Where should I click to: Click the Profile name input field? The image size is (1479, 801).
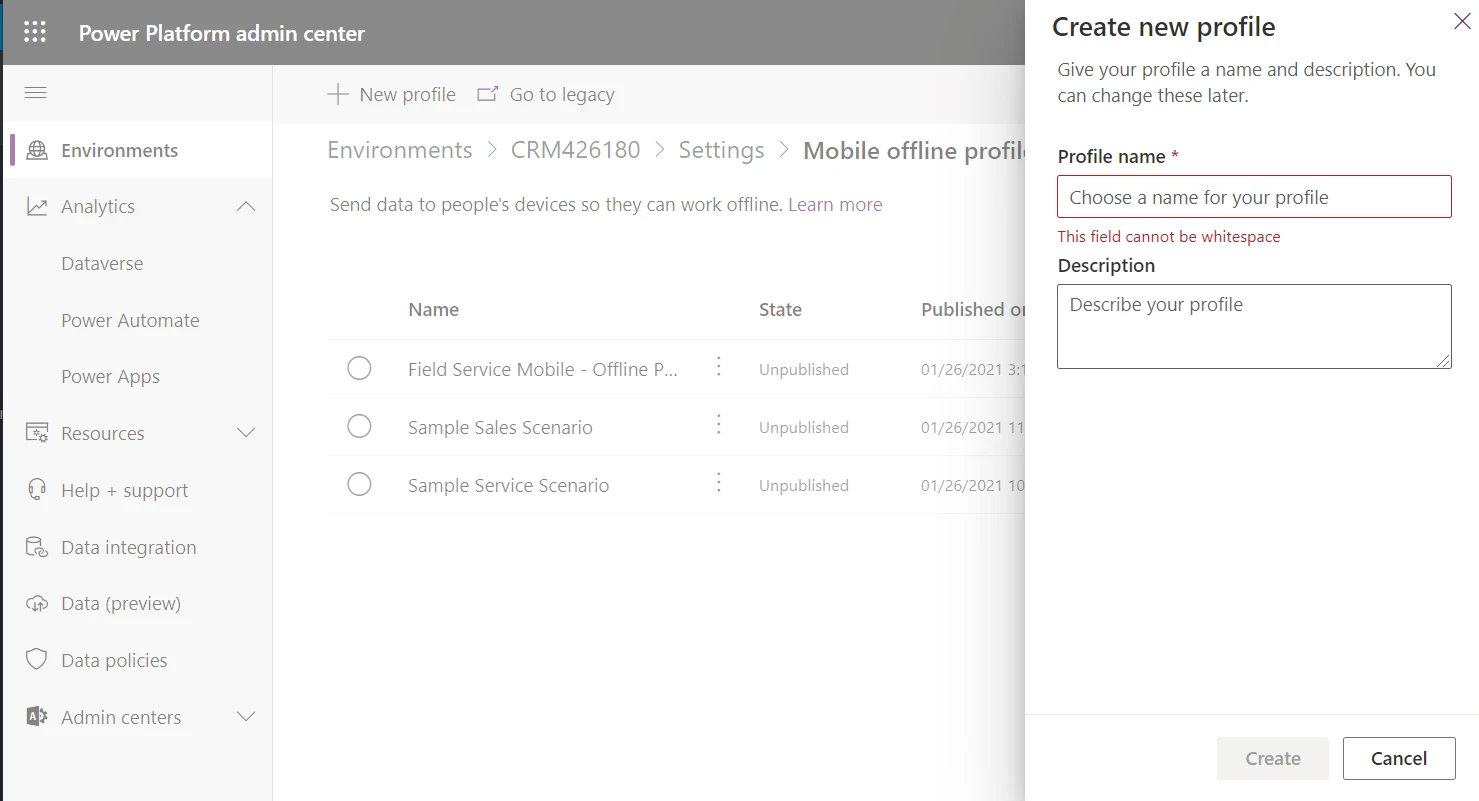click(x=1253, y=197)
